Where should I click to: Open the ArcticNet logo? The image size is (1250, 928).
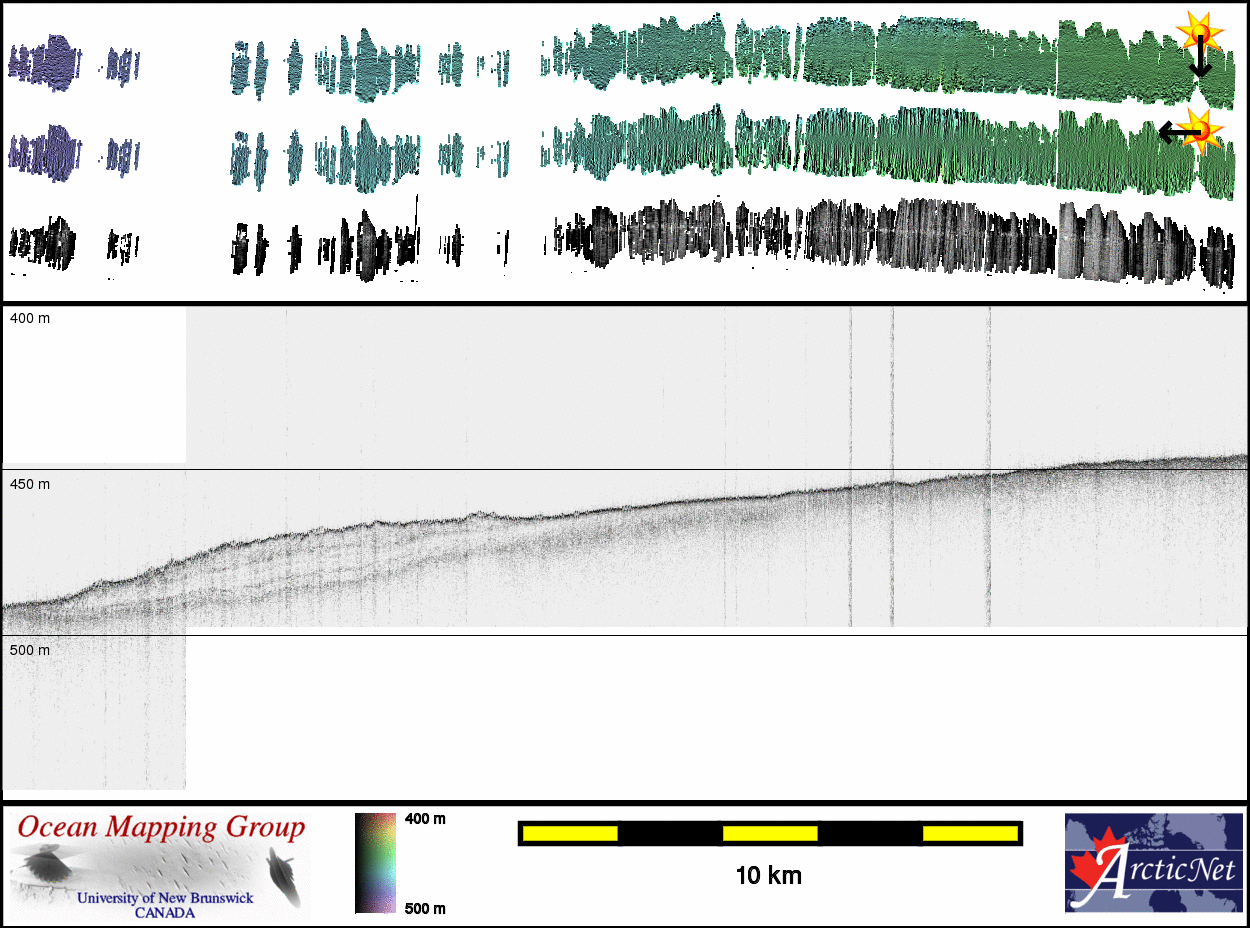[1153, 863]
